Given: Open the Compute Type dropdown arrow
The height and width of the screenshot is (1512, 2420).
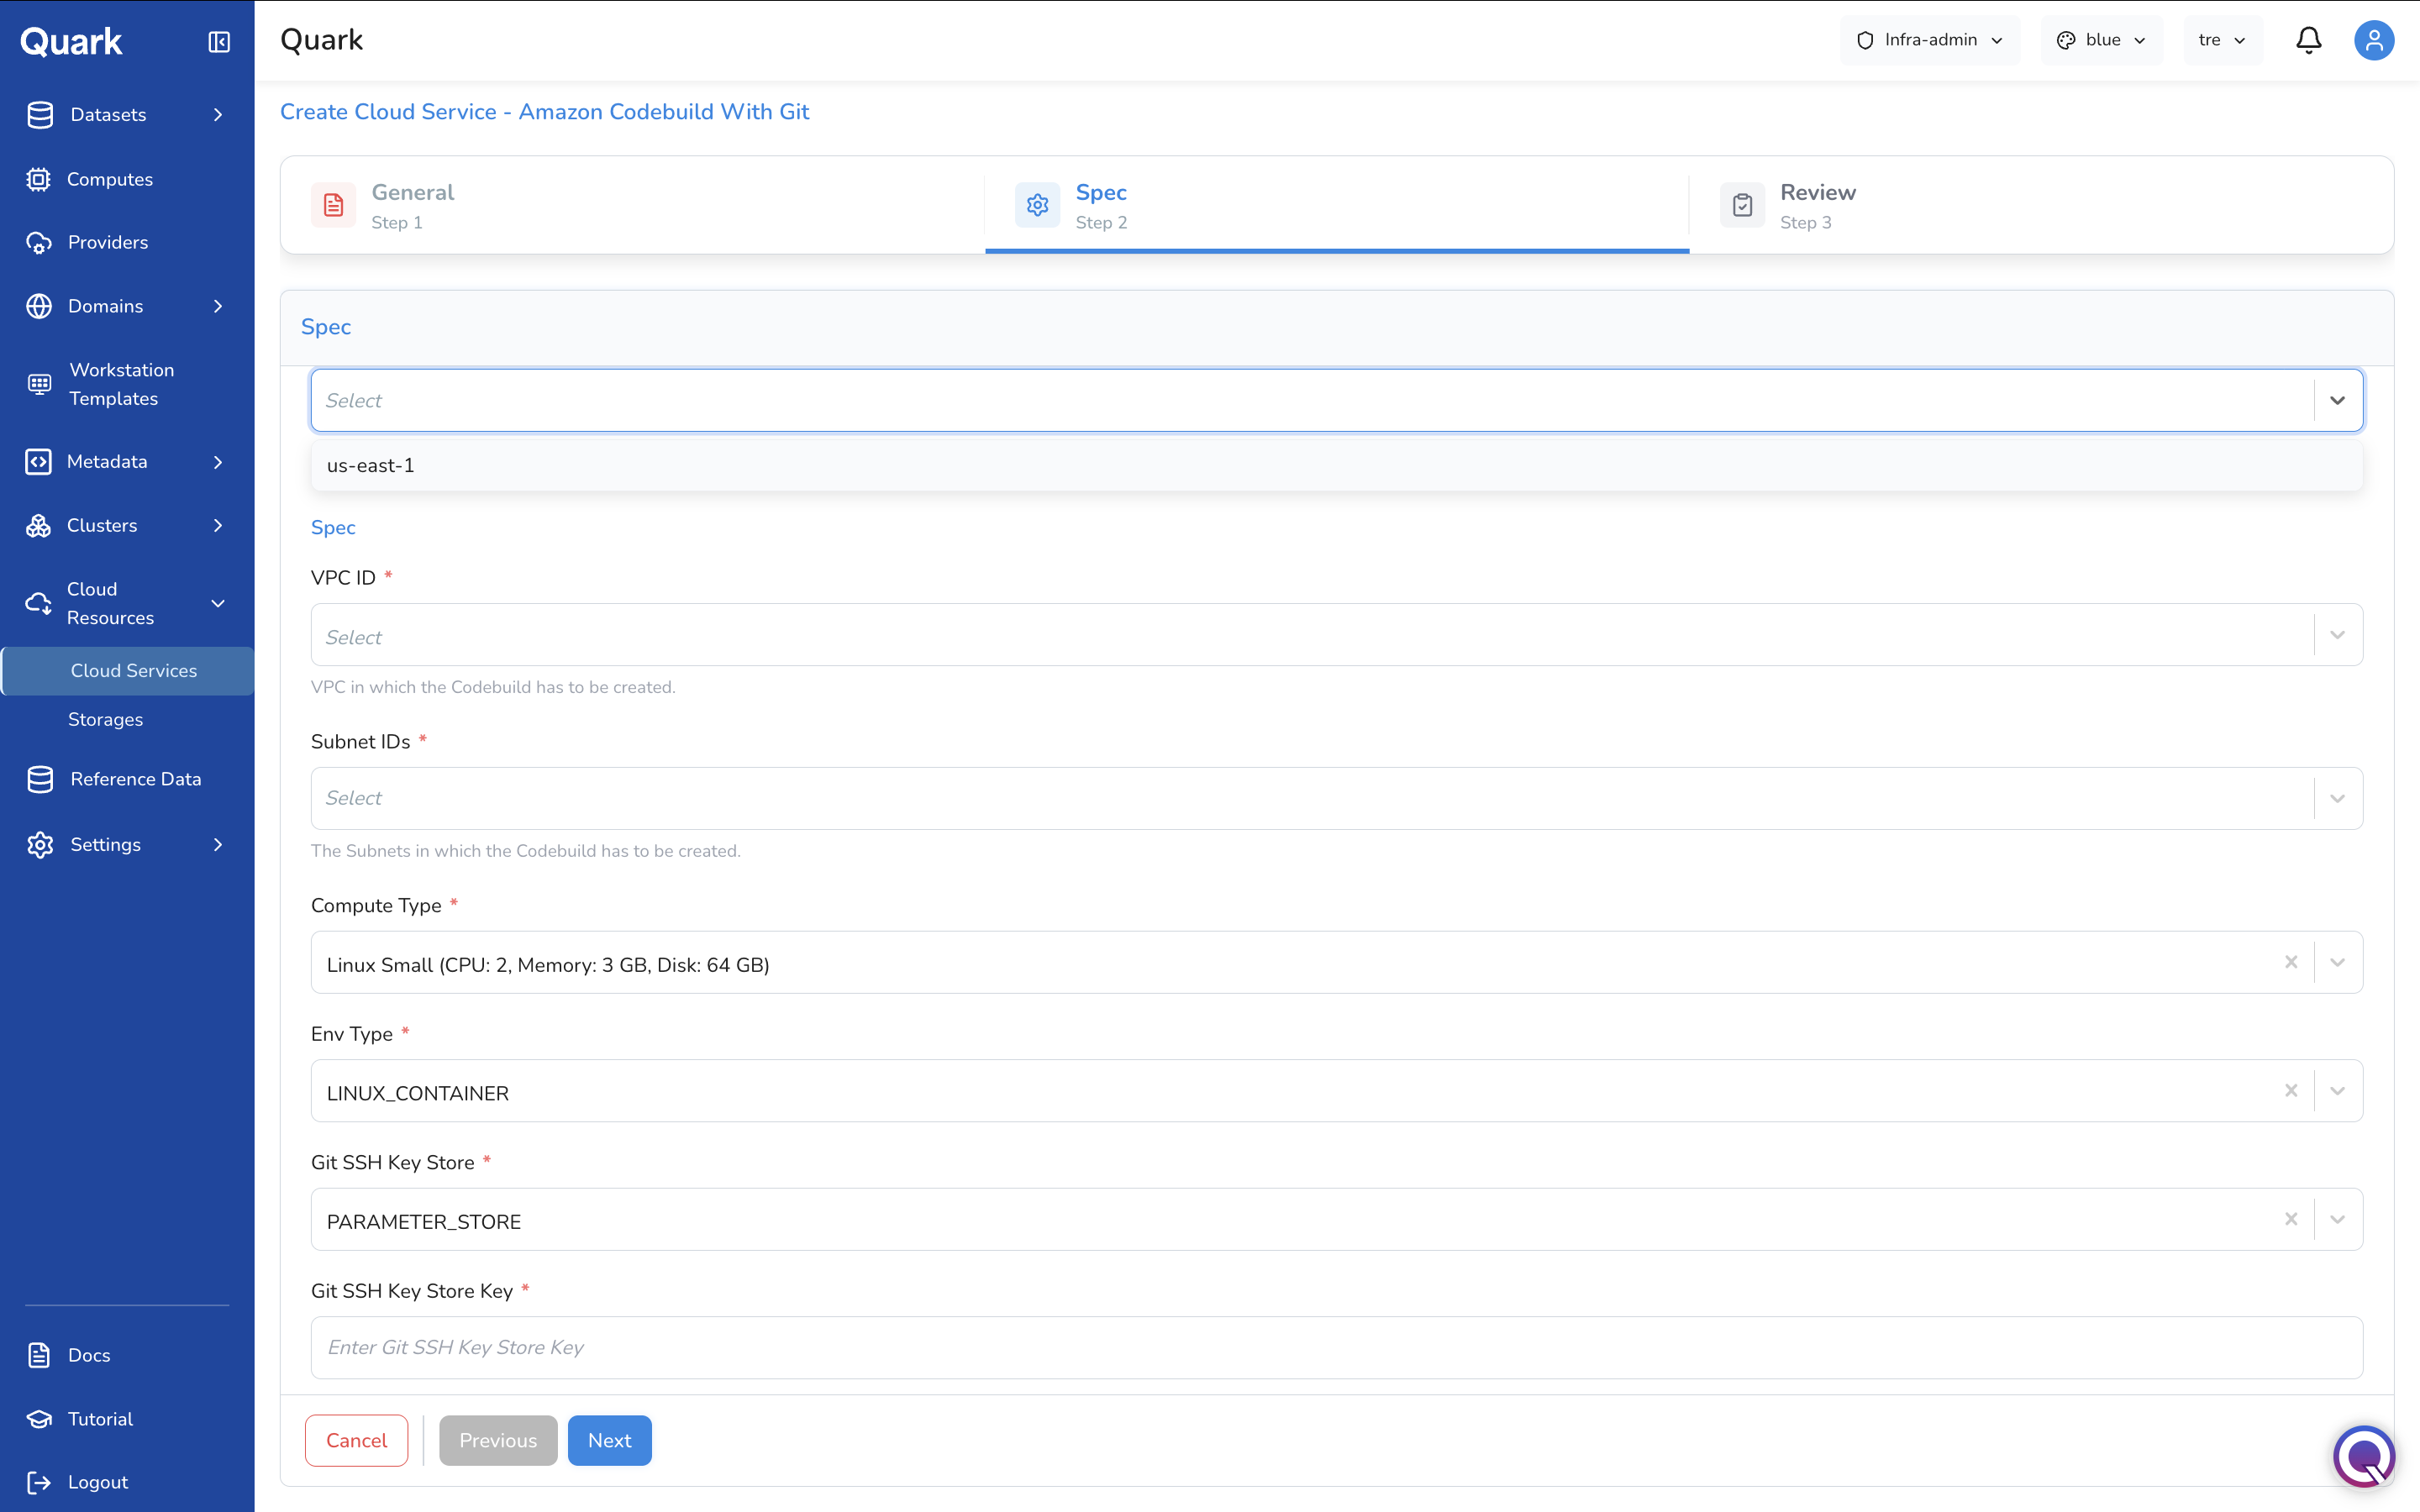Looking at the screenshot, I should (x=2338, y=962).
